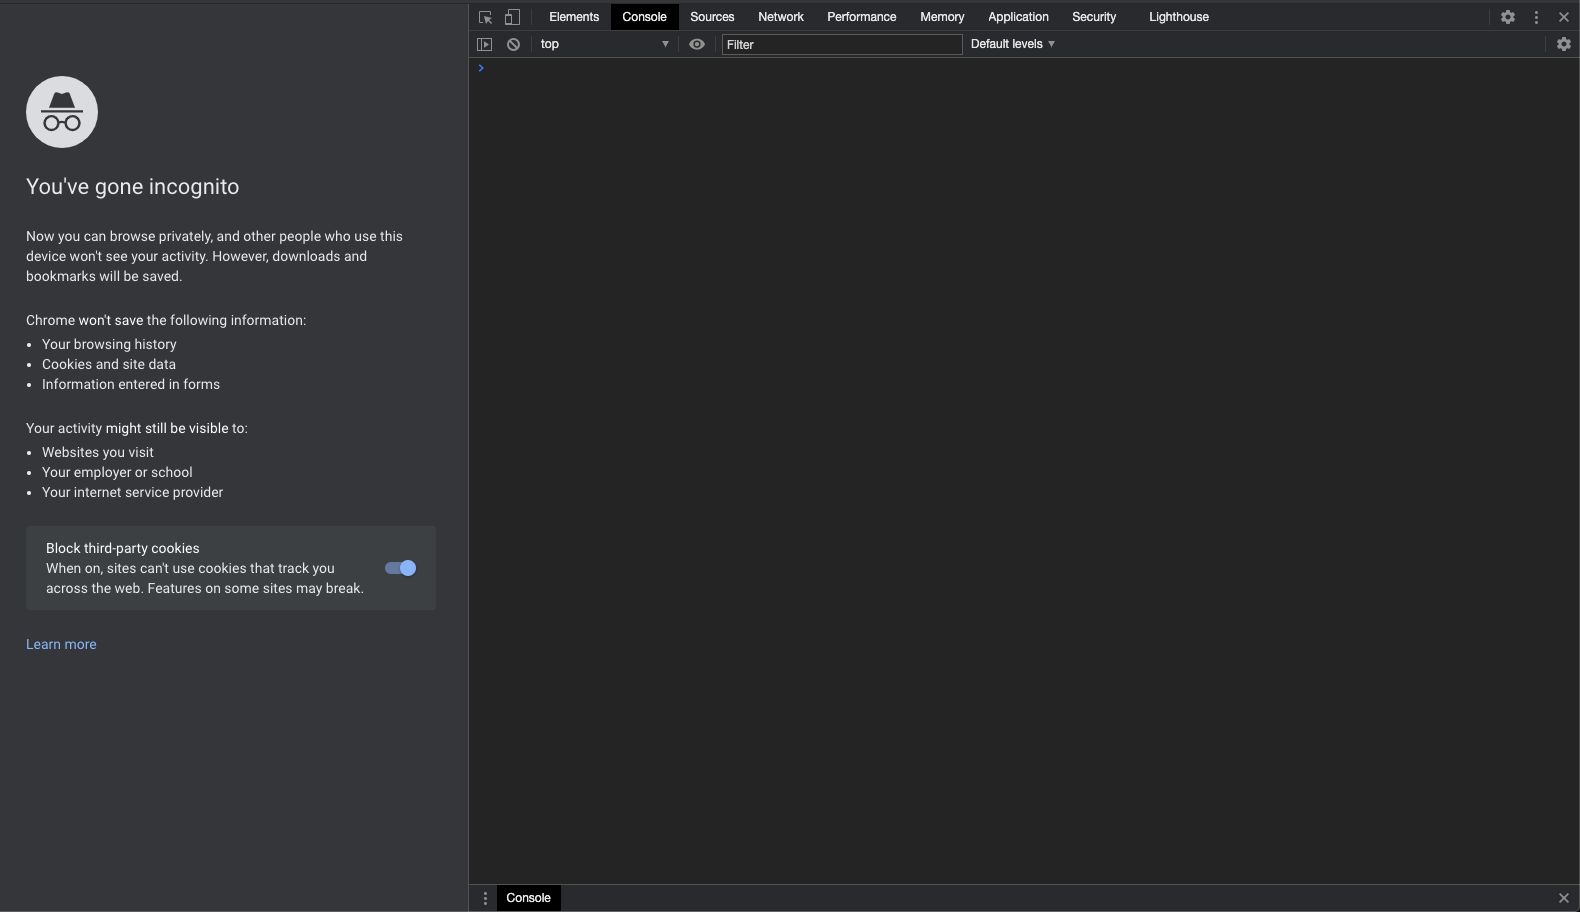
Task: Activate the inspect element picker icon
Action: [x=486, y=17]
